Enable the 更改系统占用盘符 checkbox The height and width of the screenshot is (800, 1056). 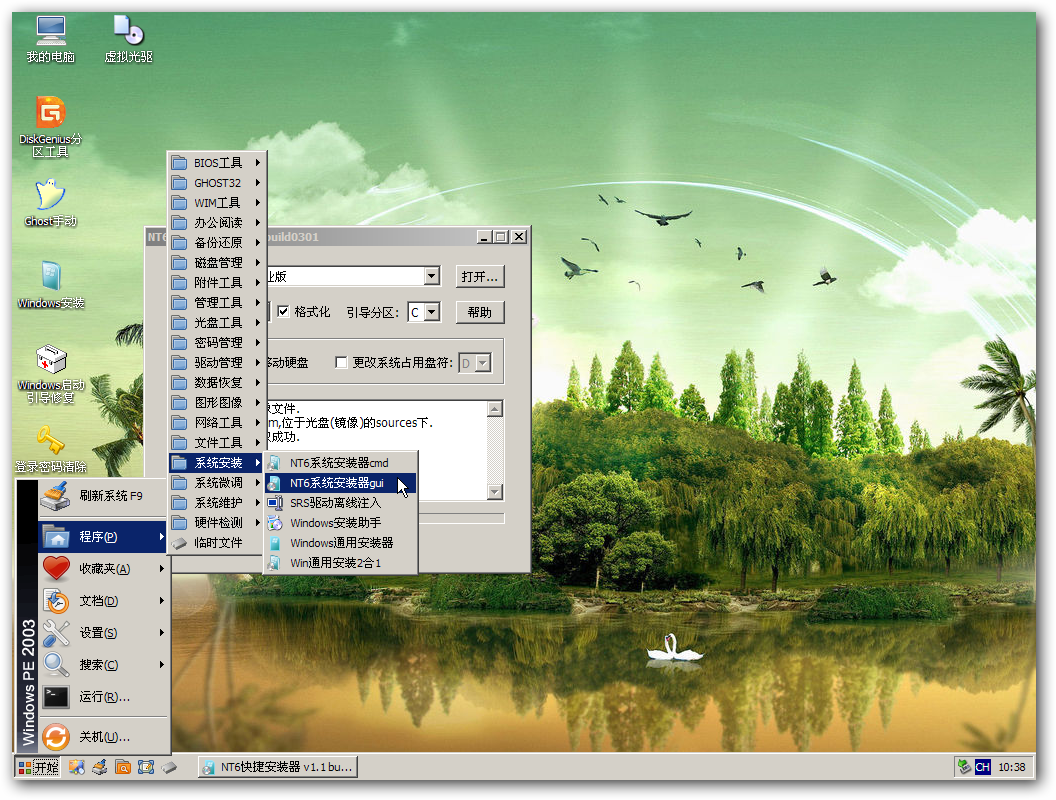coord(341,362)
